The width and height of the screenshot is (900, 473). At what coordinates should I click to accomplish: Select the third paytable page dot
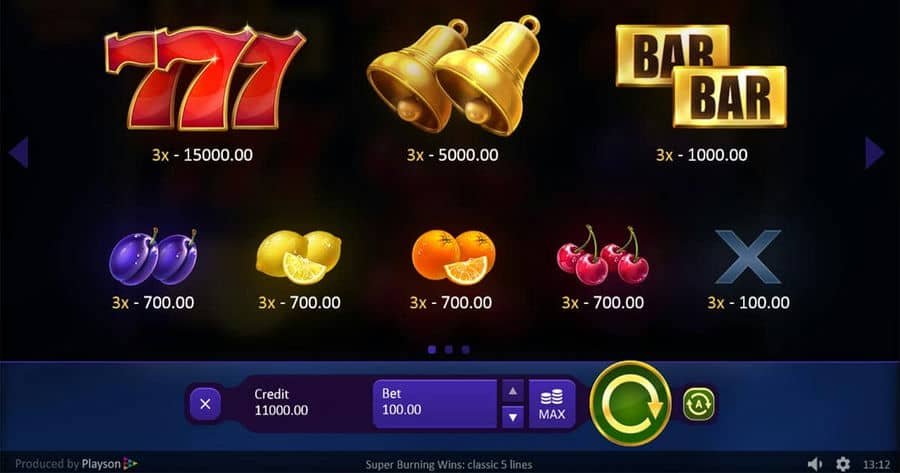[x=465, y=349]
